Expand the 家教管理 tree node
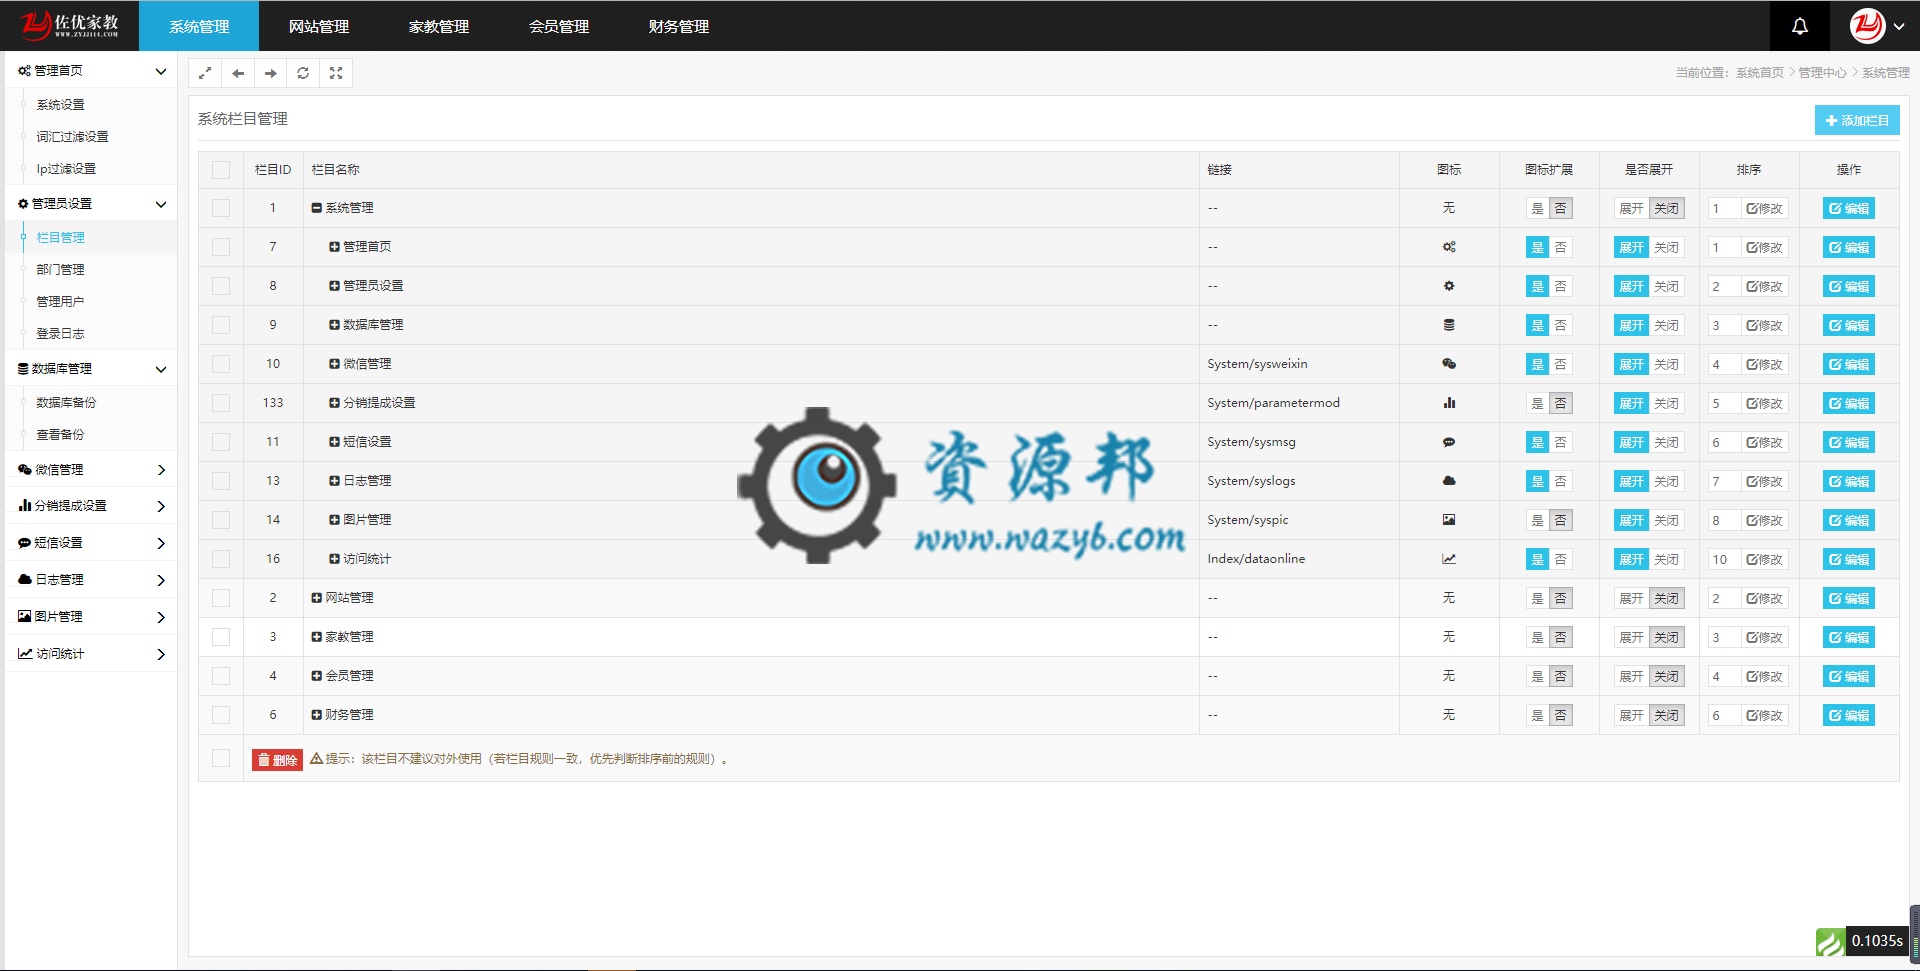The height and width of the screenshot is (971, 1920). pyautogui.click(x=316, y=637)
